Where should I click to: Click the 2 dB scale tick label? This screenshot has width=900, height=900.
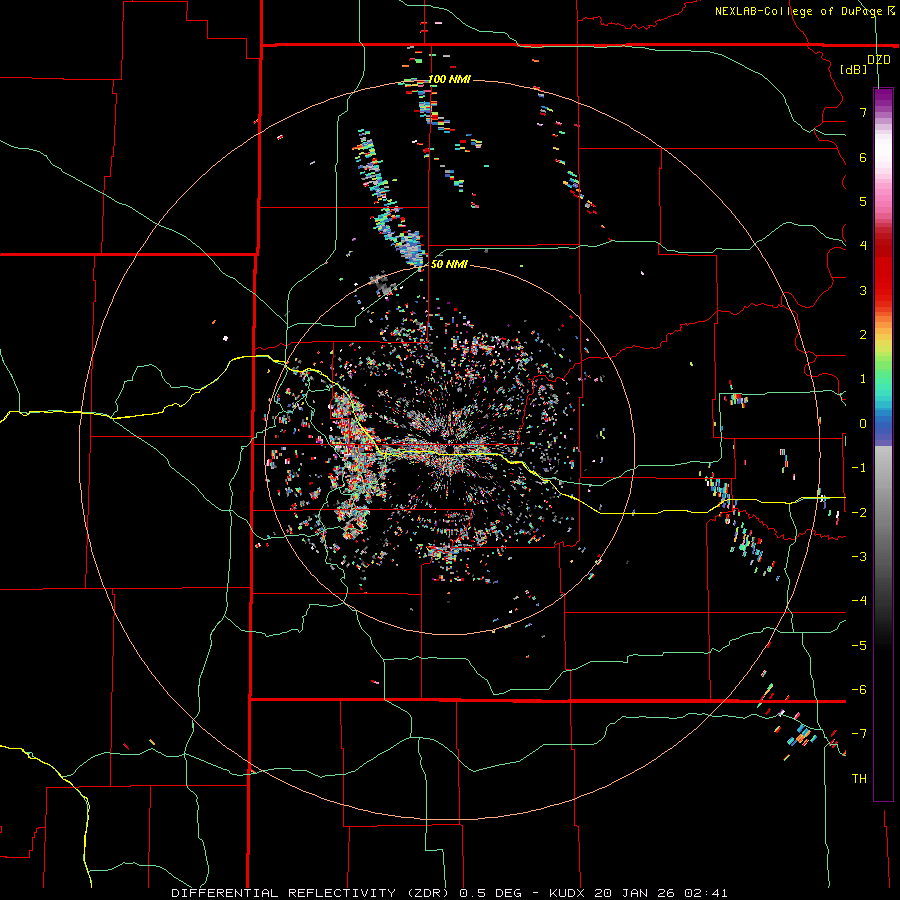pyautogui.click(x=863, y=335)
